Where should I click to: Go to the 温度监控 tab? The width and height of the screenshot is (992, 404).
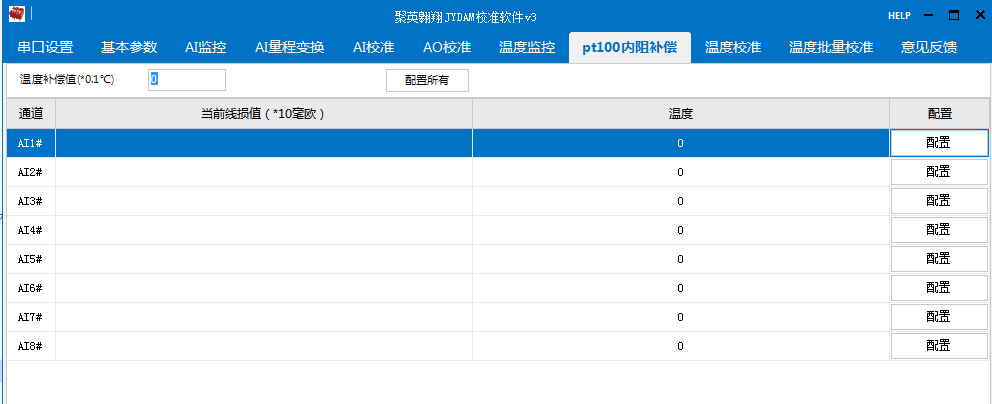pos(526,47)
